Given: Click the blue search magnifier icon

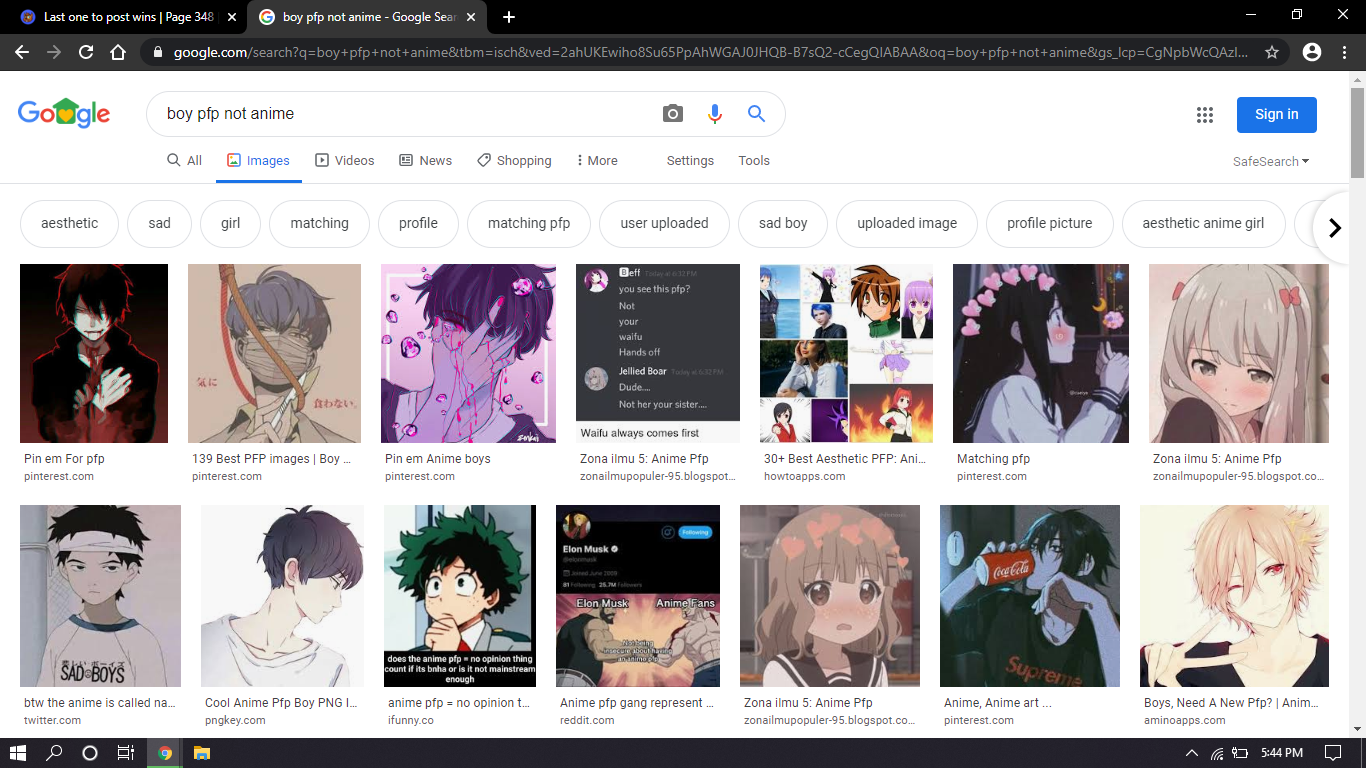Looking at the screenshot, I should [756, 114].
